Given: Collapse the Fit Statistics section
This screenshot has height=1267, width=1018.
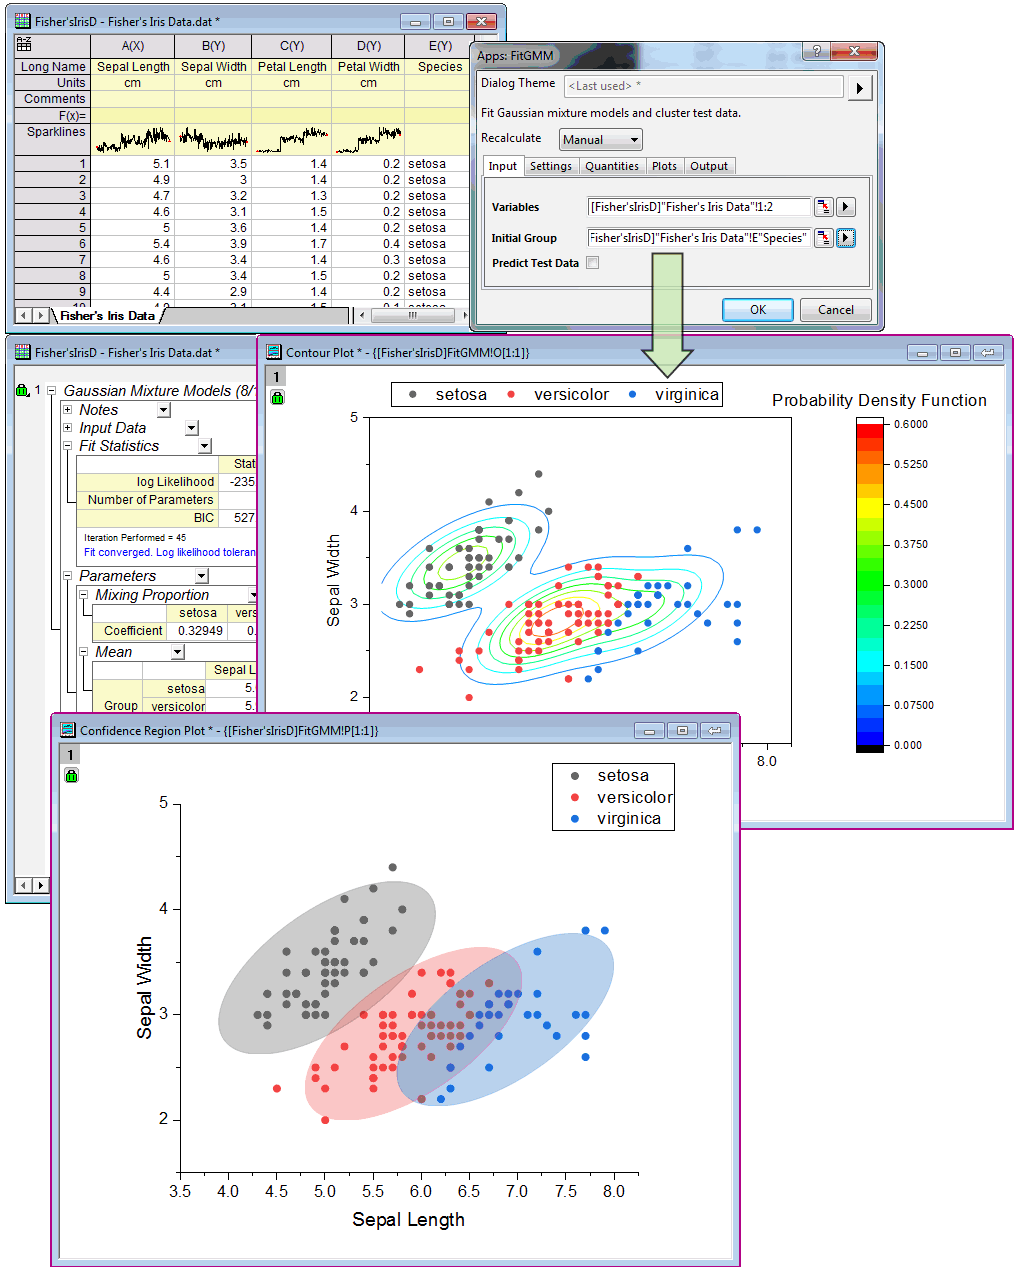Looking at the screenshot, I should (68, 446).
